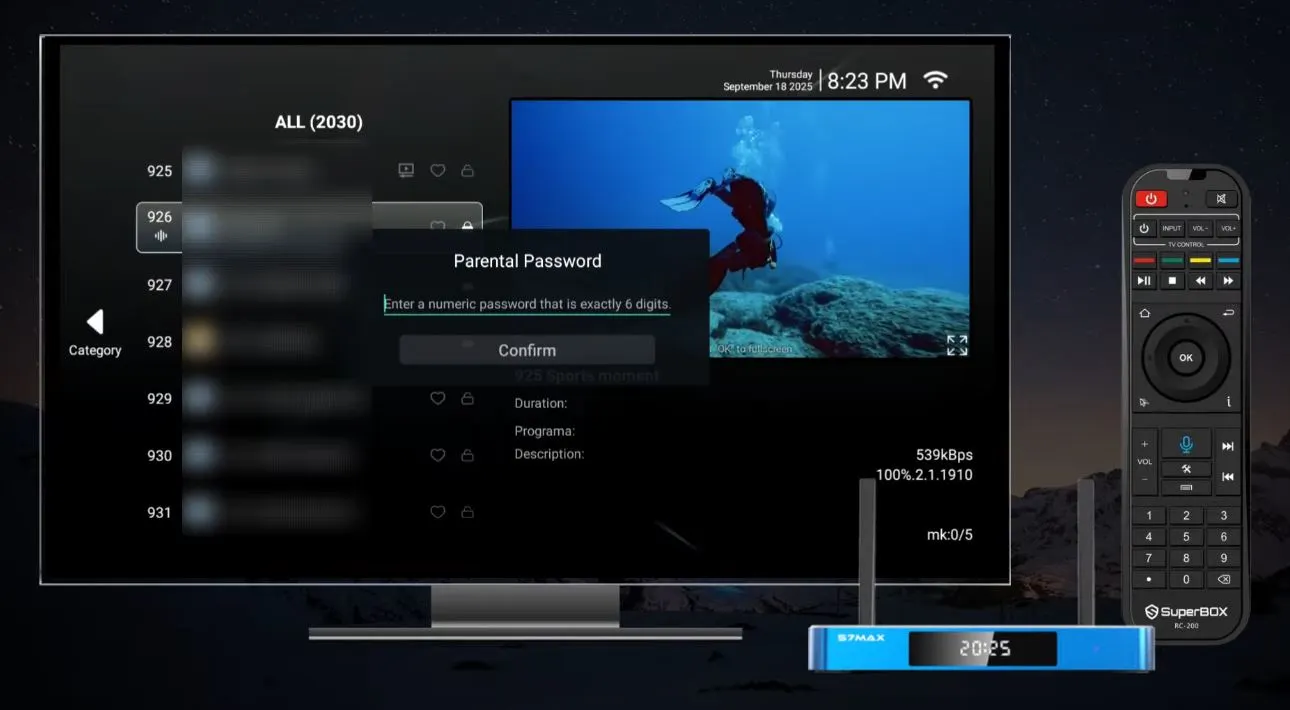This screenshot has width=1290, height=710.
Task: Select channel row 927
Action: (310, 285)
